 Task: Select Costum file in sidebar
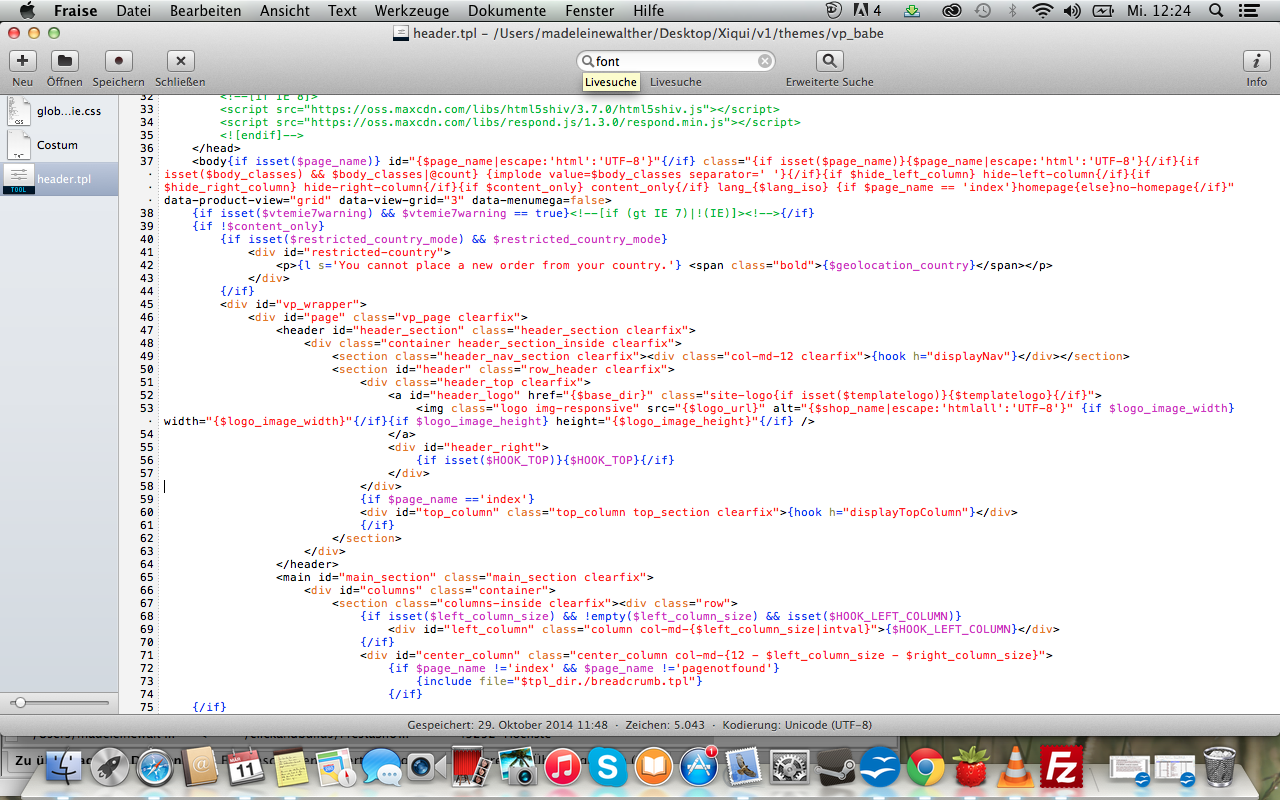(58, 144)
